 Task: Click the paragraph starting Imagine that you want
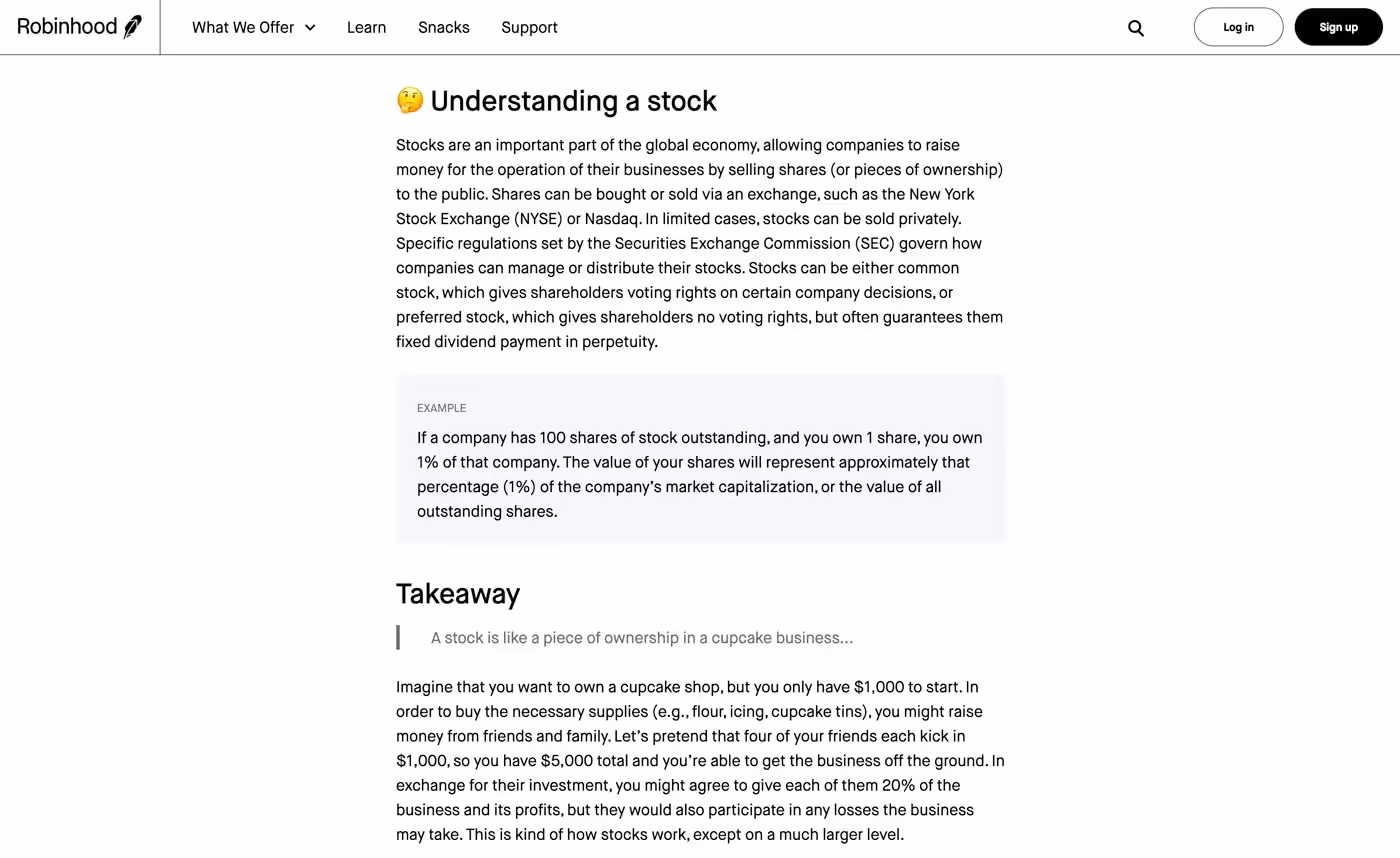click(x=699, y=761)
